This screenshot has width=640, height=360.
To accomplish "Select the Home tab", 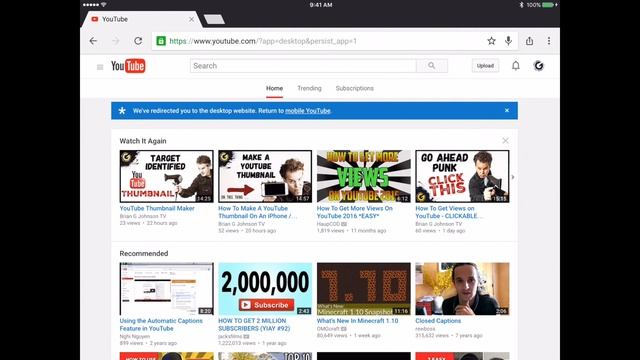I will coord(274,88).
